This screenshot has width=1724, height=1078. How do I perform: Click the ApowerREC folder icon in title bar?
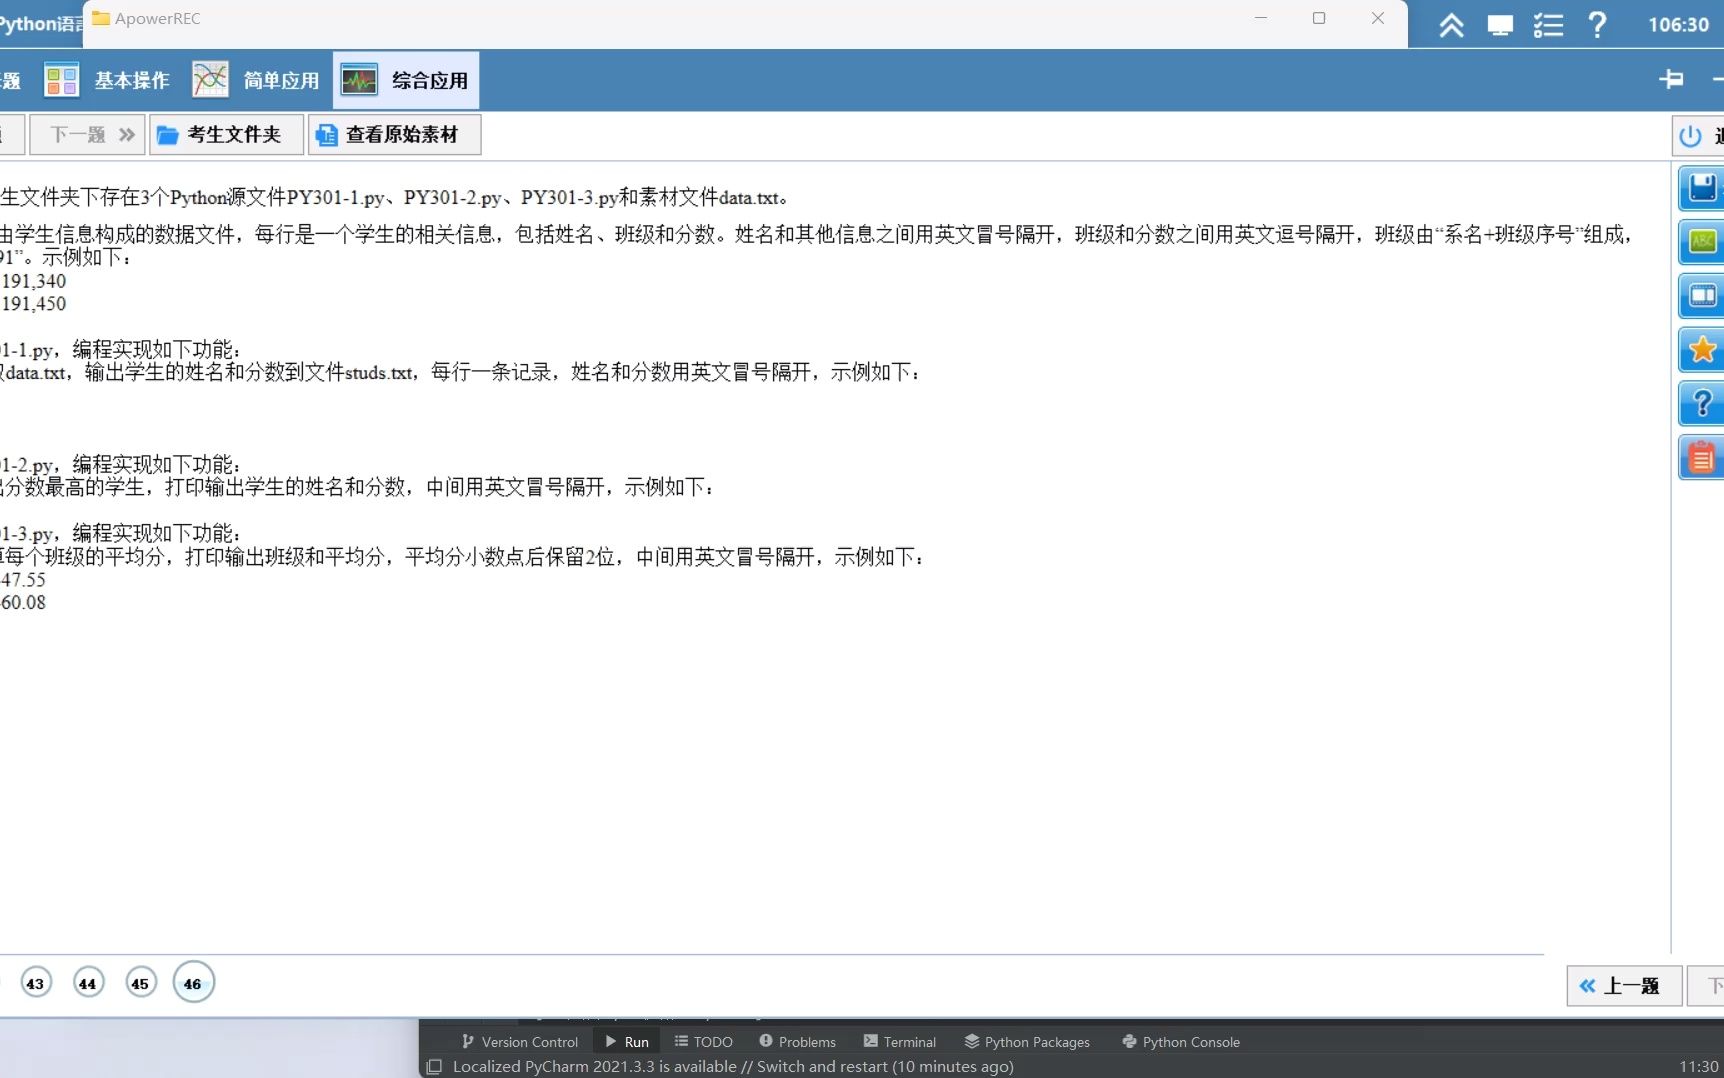100,18
